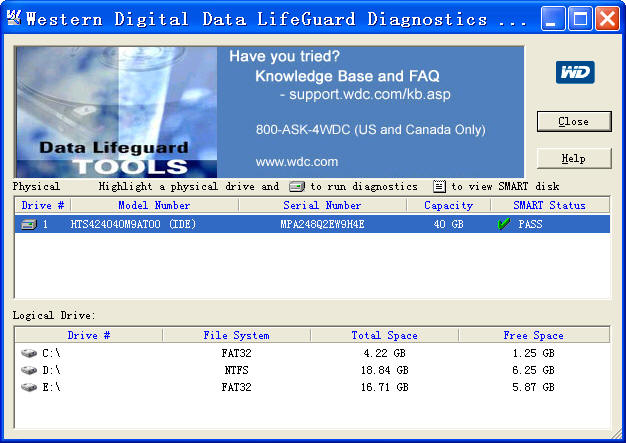This screenshot has height=443, width=626.
Task: Click the application icon in title bar
Action: click(x=14, y=19)
